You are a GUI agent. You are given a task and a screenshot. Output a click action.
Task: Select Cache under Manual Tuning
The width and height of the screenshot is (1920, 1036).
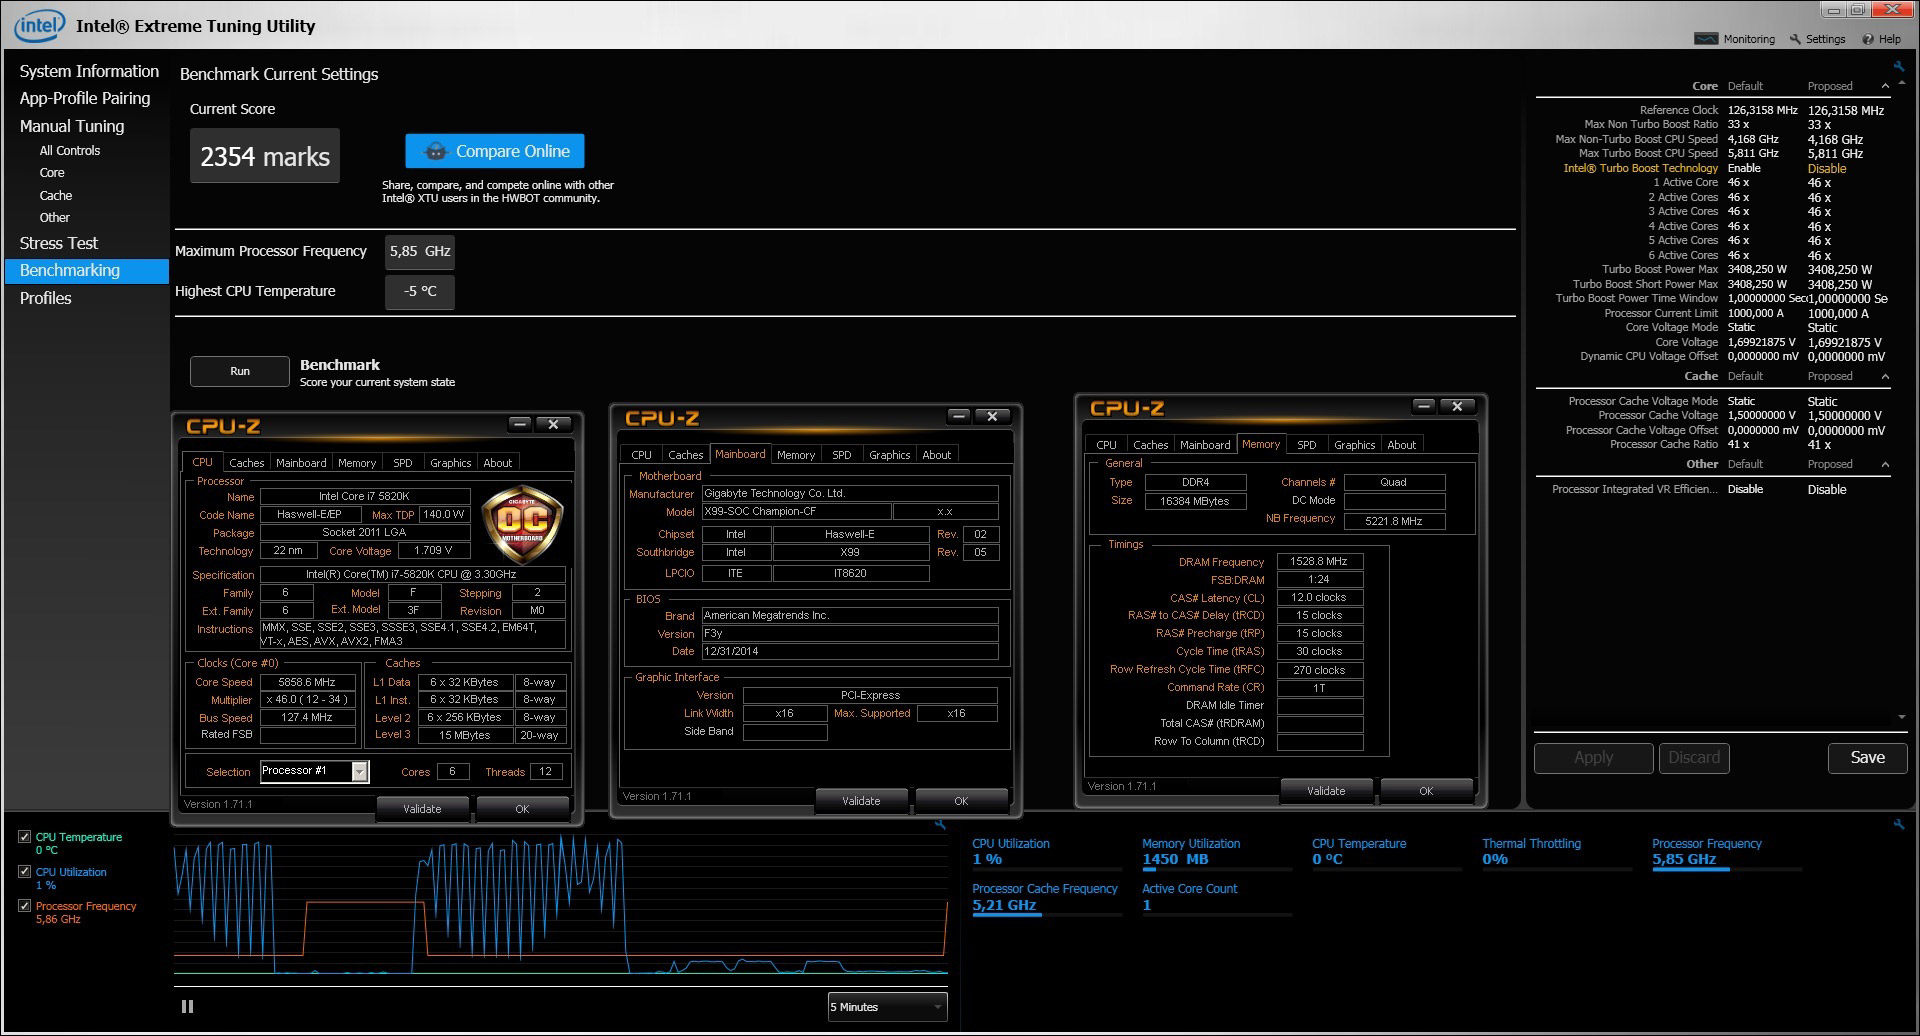point(56,196)
